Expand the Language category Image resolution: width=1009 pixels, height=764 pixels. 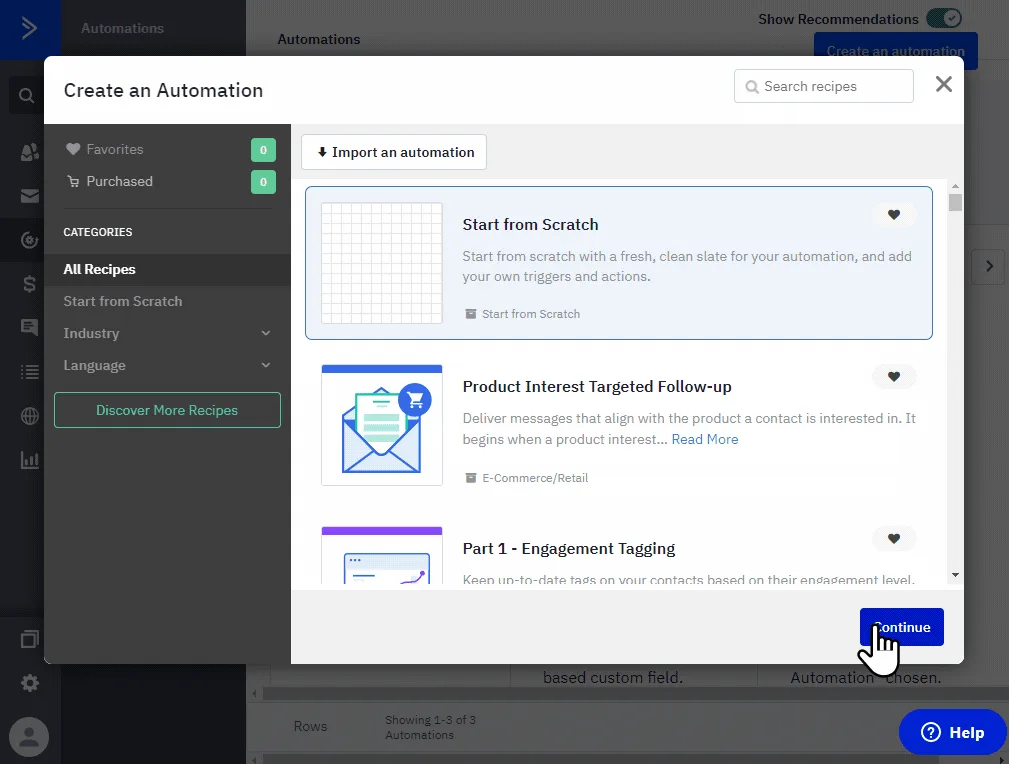(167, 366)
